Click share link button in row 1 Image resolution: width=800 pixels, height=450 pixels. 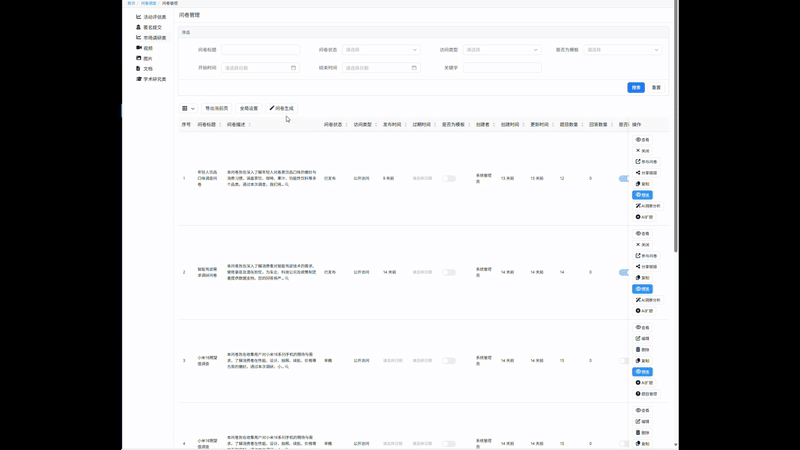(x=646, y=173)
